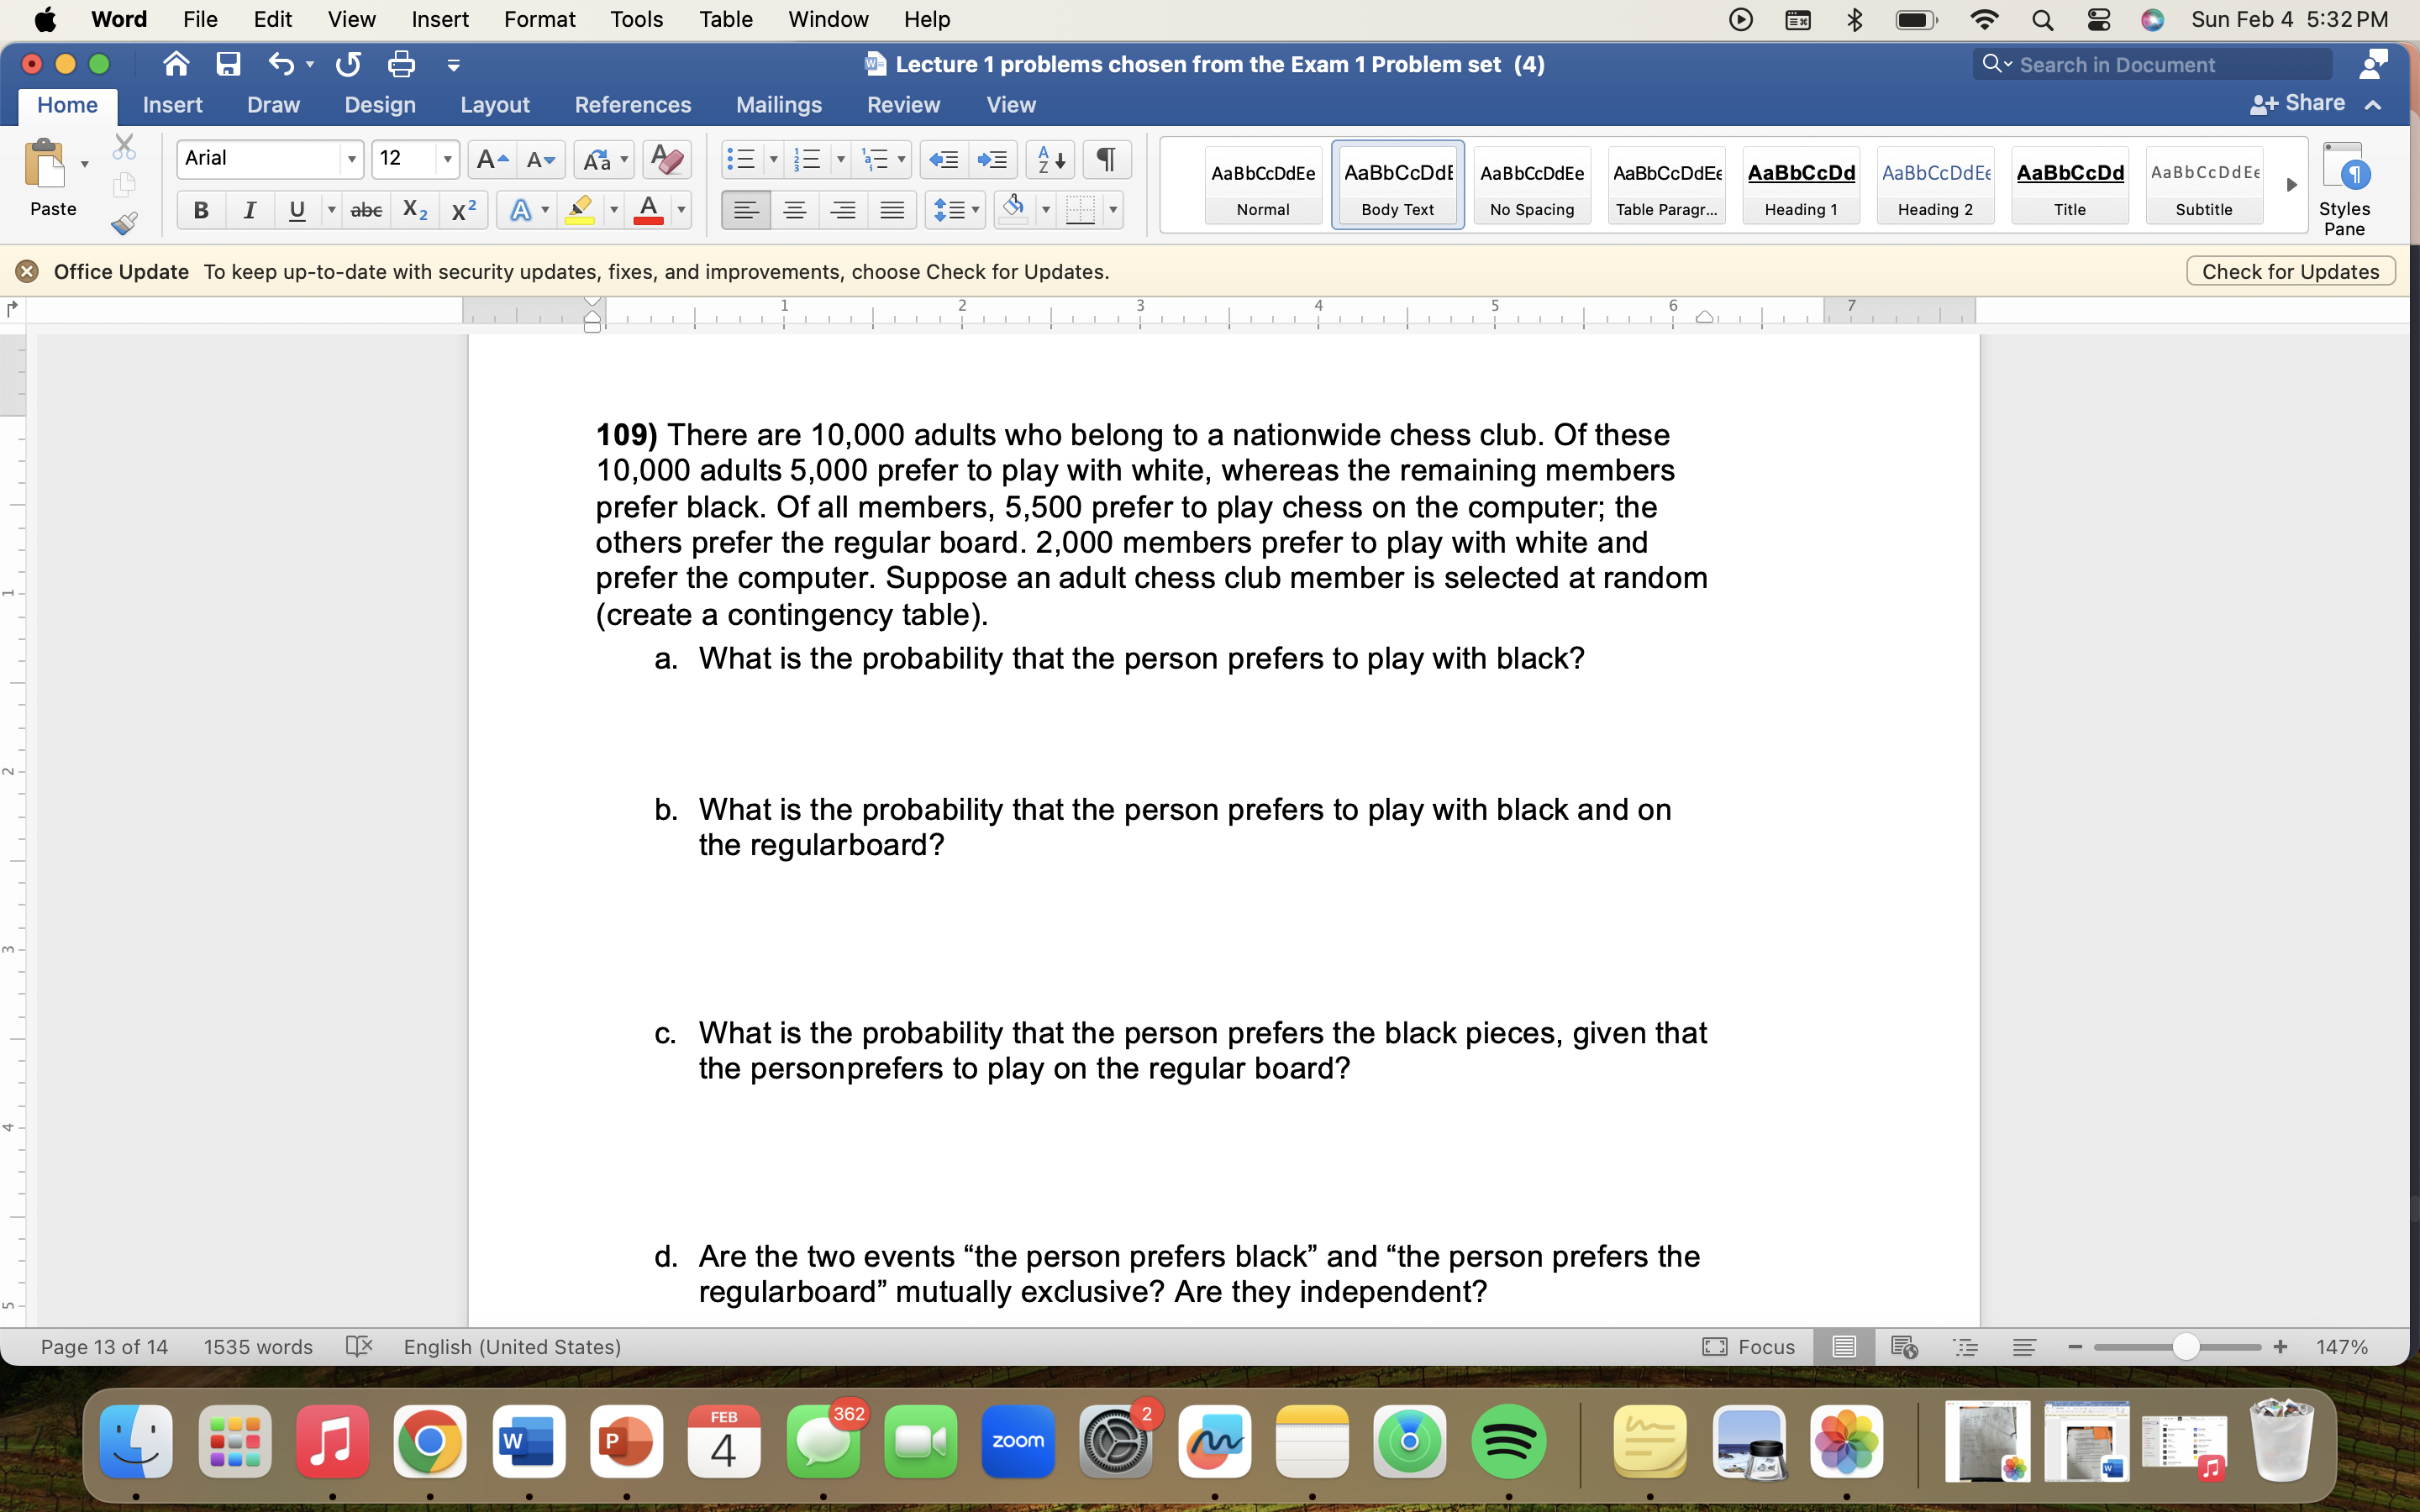Screen dimensions: 2420x1512
Task: Toggle show paragraph marks
Action: (x=1106, y=159)
